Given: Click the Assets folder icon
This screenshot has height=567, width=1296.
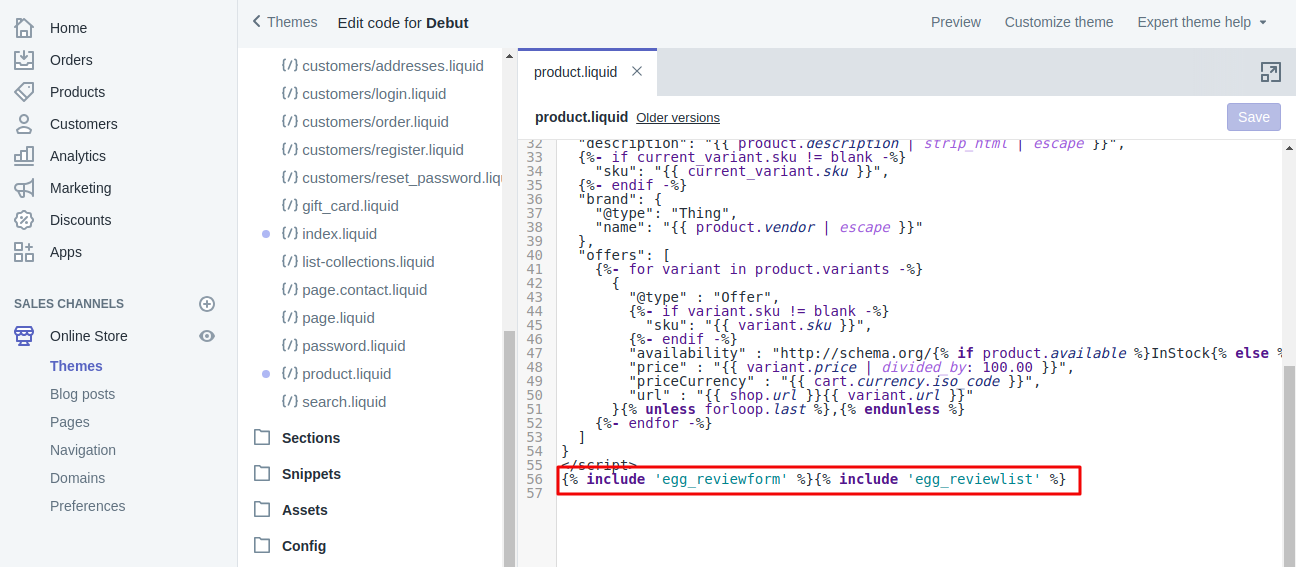Looking at the screenshot, I should (263, 509).
